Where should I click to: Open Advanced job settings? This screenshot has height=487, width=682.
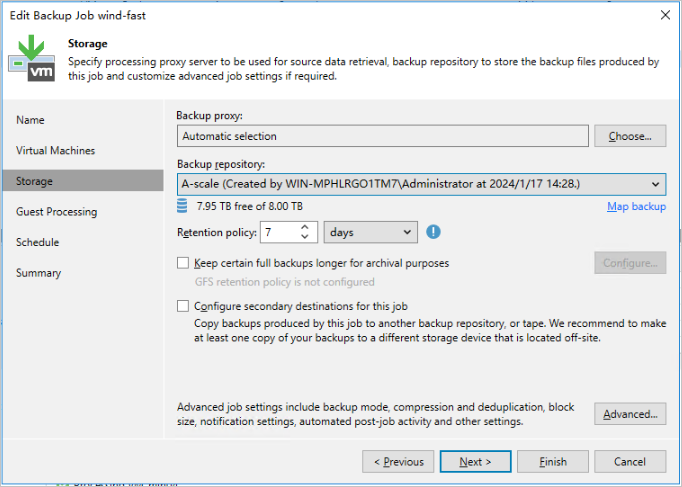(x=630, y=414)
